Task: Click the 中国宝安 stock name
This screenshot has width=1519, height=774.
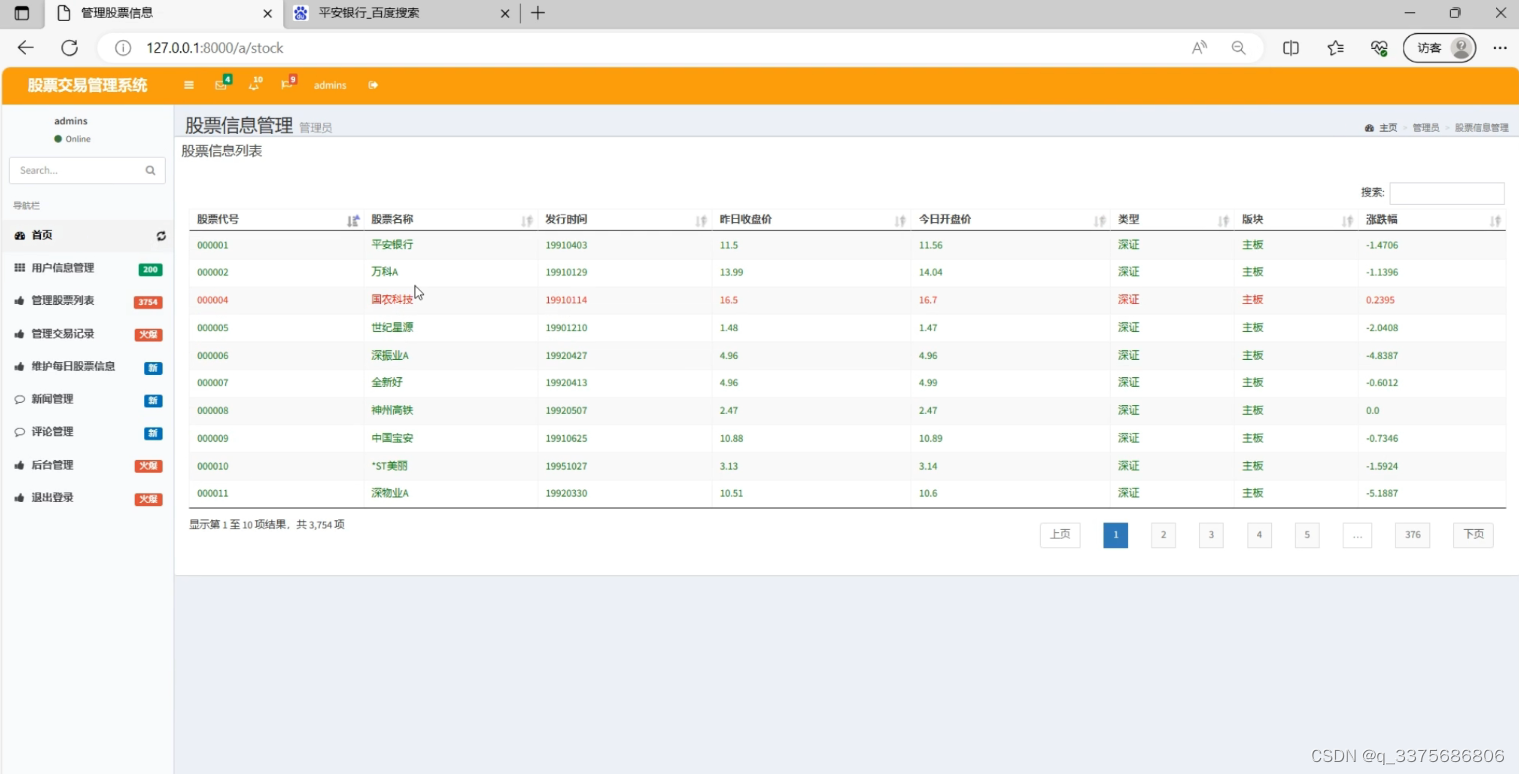Action: point(392,438)
